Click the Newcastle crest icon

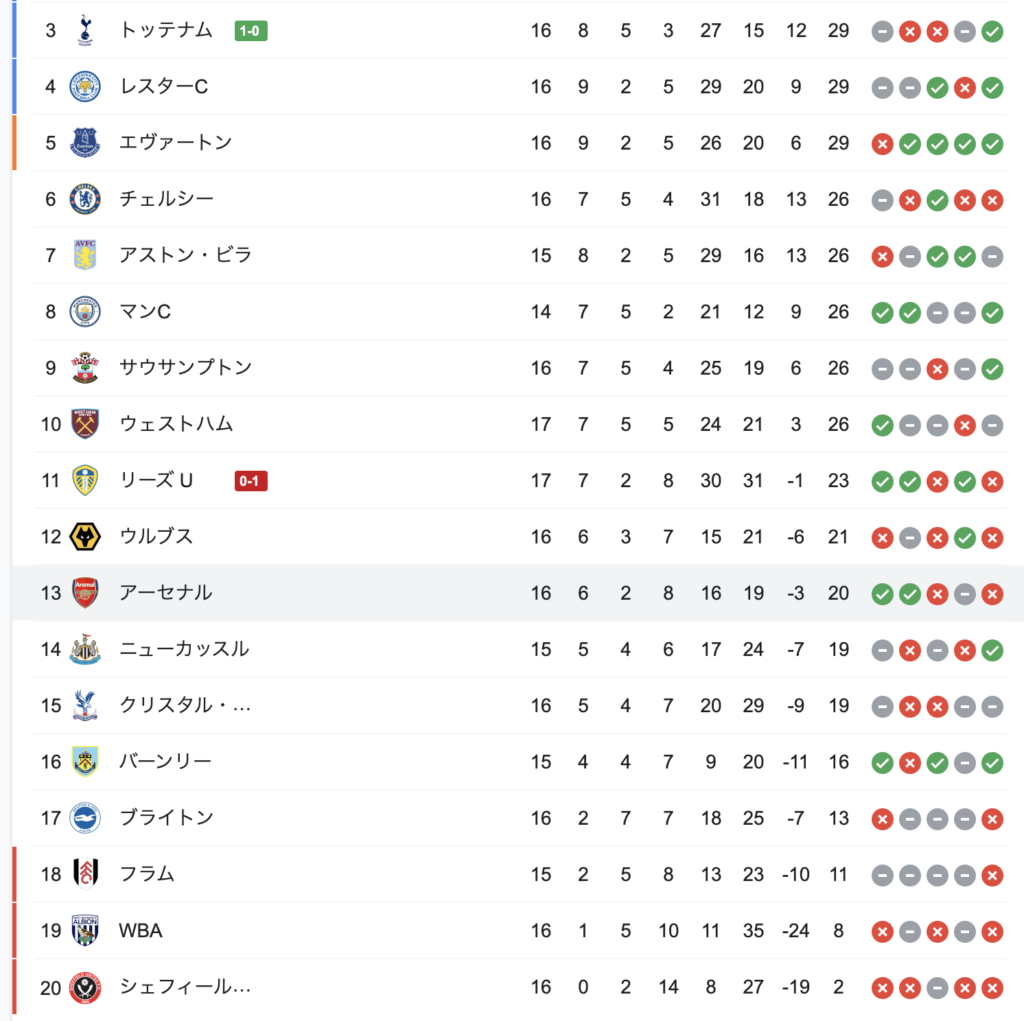(x=85, y=649)
